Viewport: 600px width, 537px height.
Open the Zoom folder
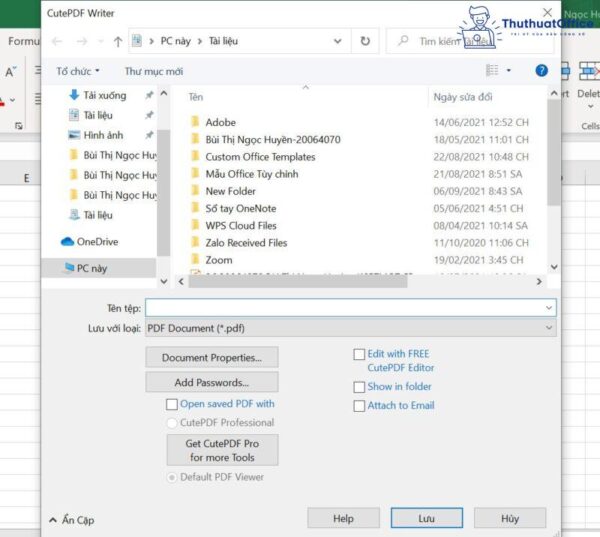219,260
